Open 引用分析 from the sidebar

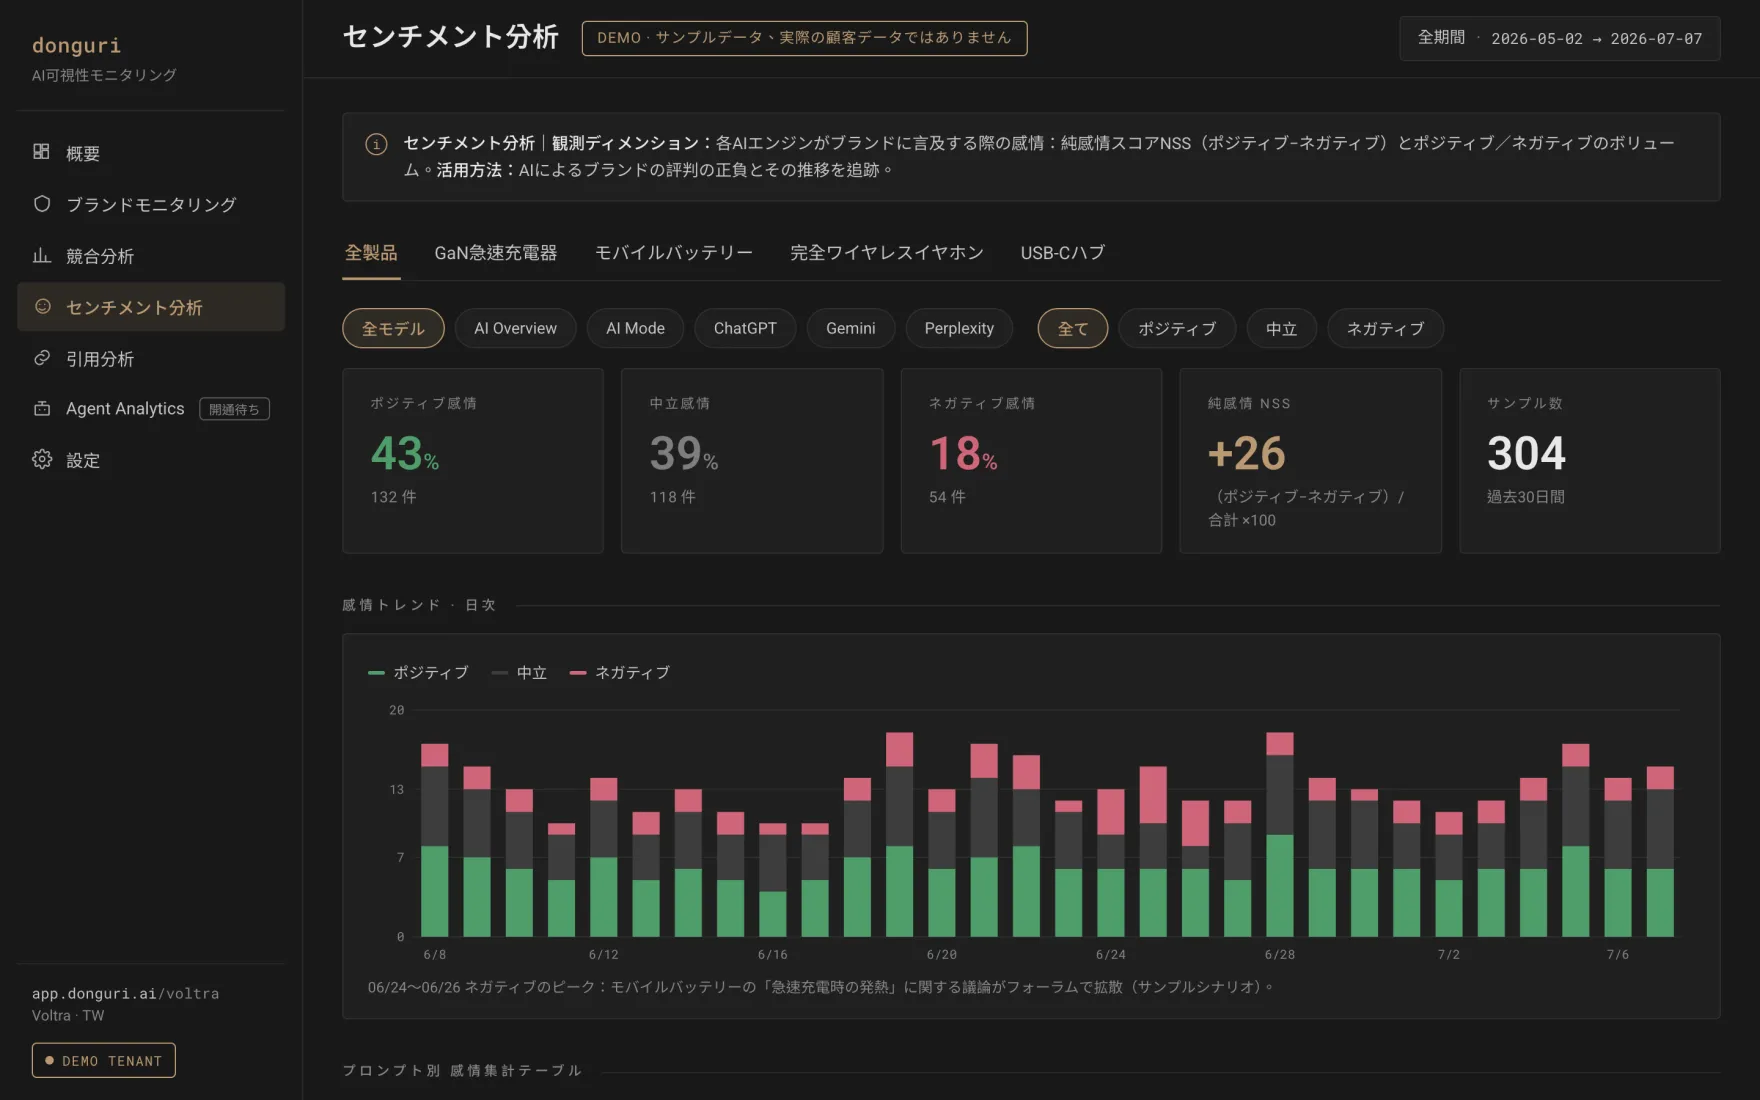[151, 358]
